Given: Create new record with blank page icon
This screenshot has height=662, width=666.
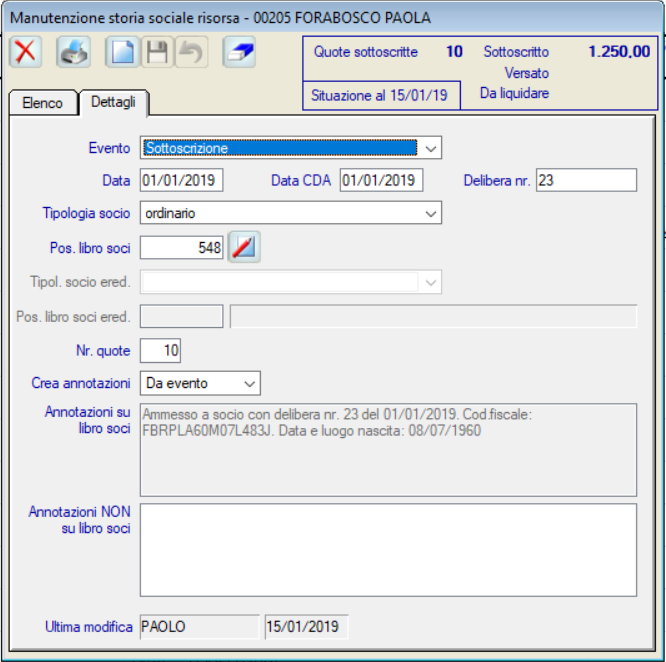Looking at the screenshot, I should point(122,52).
